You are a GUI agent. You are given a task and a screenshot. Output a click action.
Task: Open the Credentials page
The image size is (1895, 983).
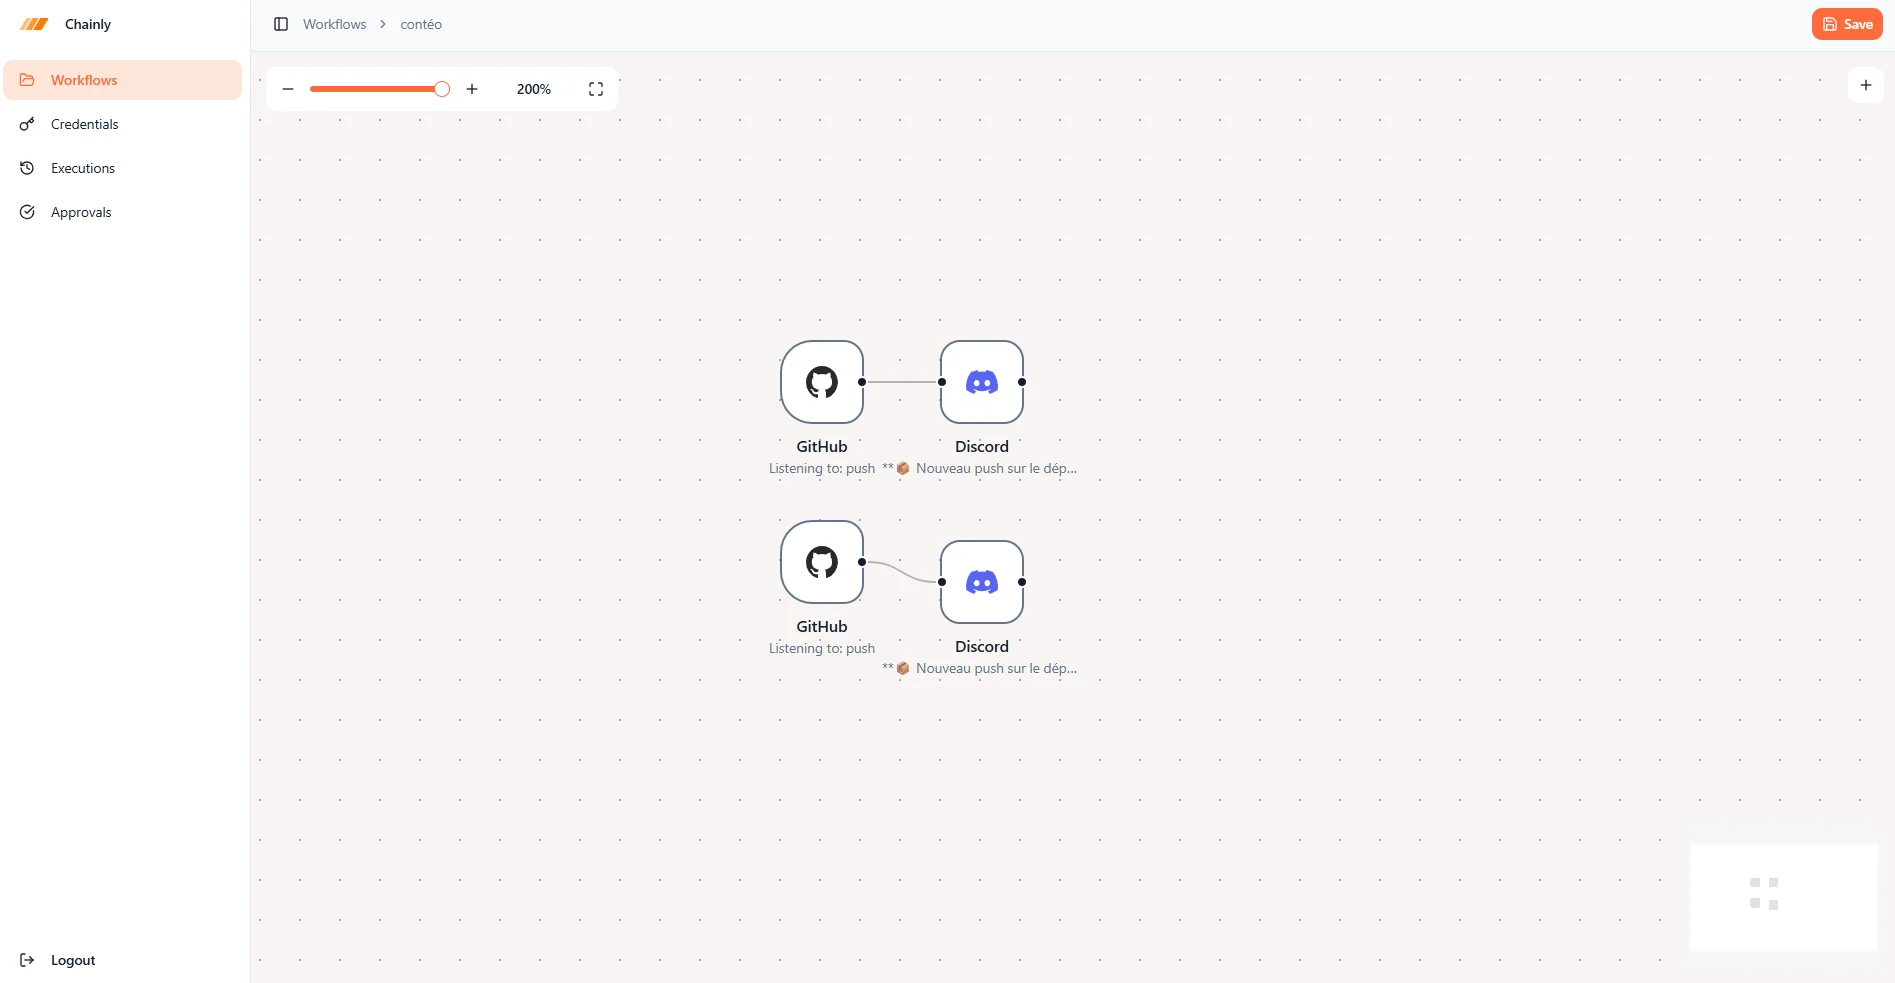pyautogui.click(x=84, y=124)
